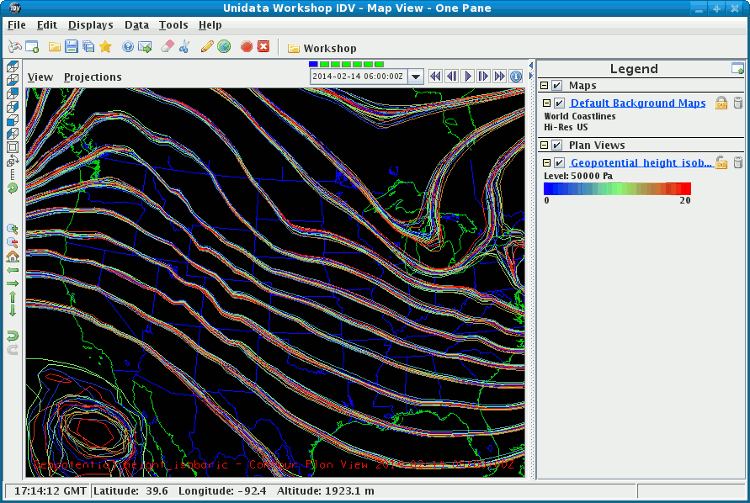
Task: Click the zoom in magnifier icon
Action: pos(12,228)
